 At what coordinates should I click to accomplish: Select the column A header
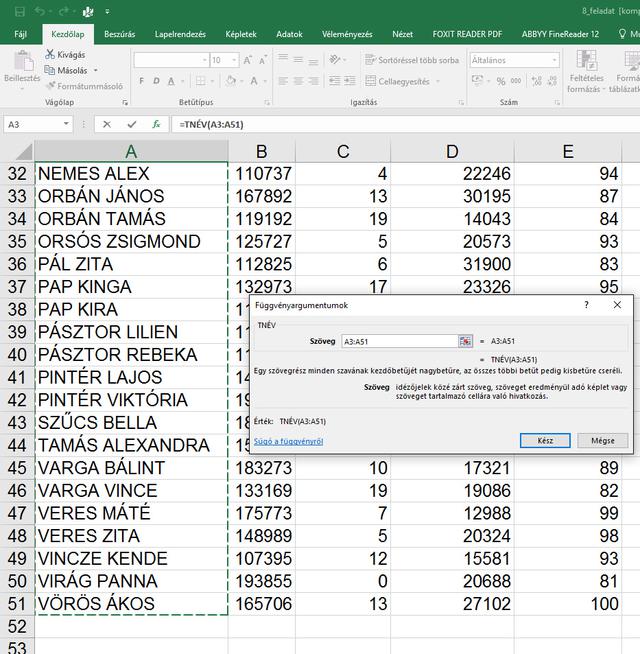click(131, 151)
